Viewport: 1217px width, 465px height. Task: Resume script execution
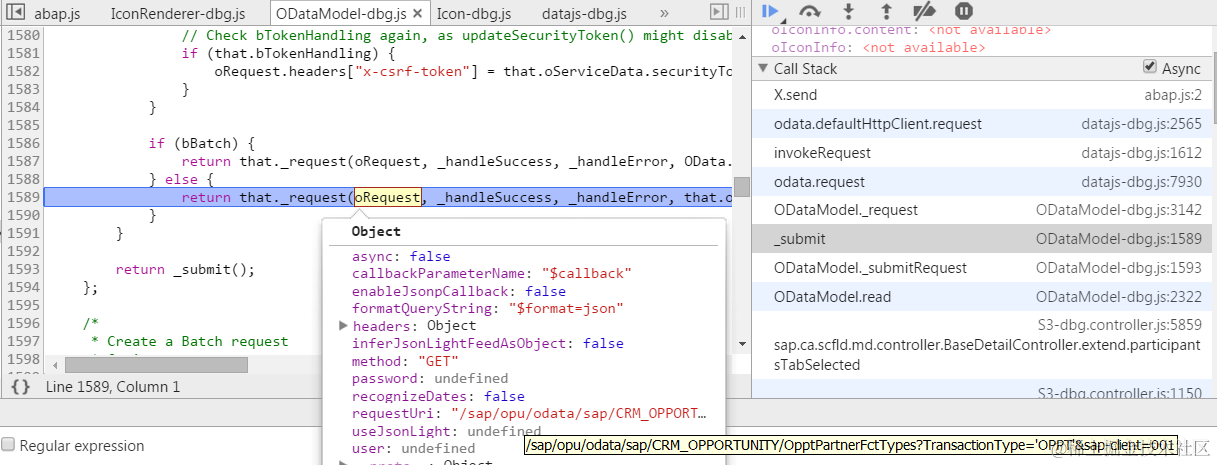coord(770,11)
